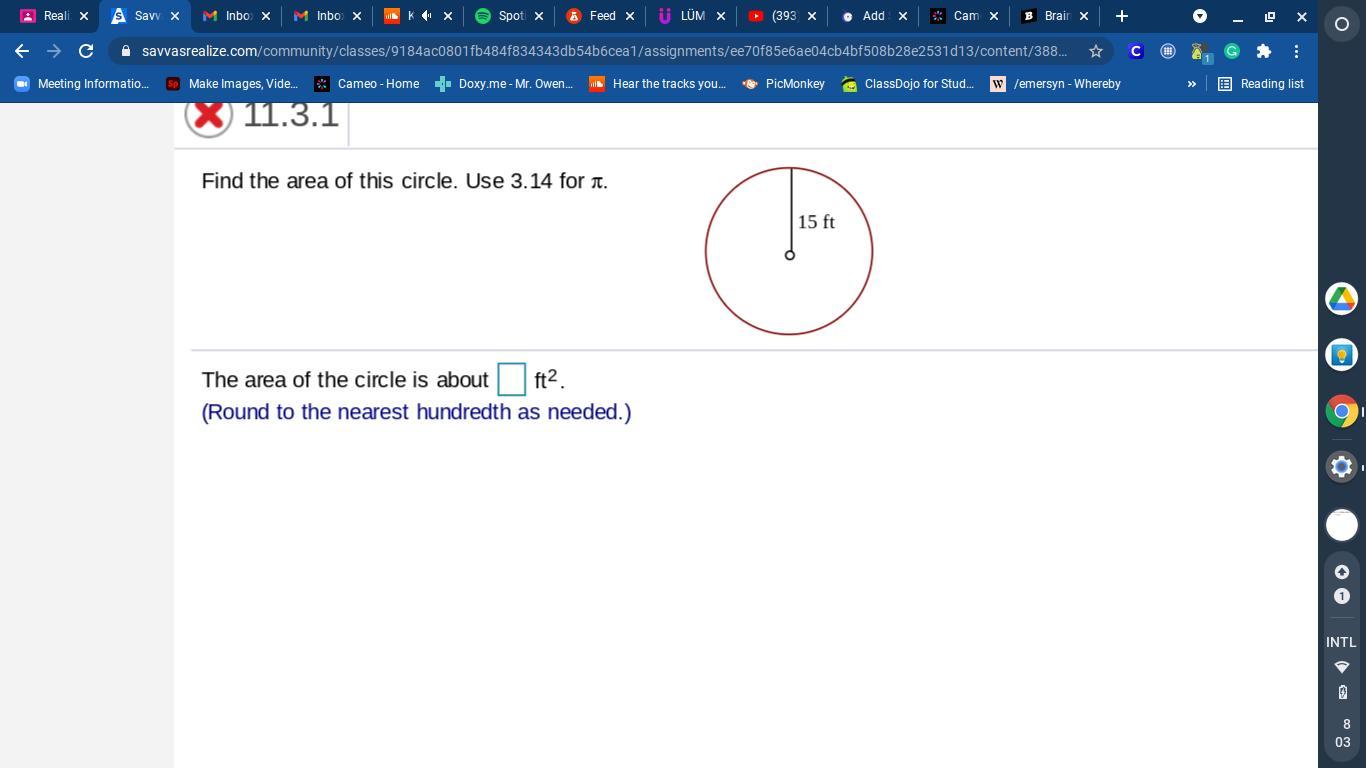Close the Brainly tab
The height and width of the screenshot is (768, 1366).
click(1083, 16)
